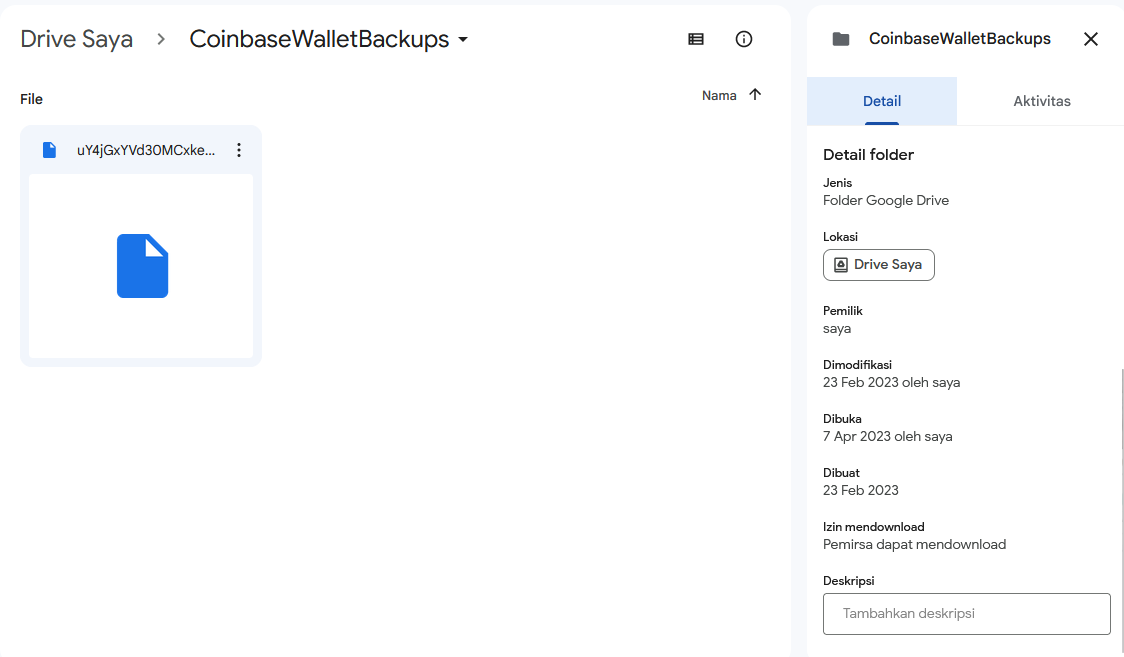Add text in the Tambahkan deskripsi field

coord(966,614)
